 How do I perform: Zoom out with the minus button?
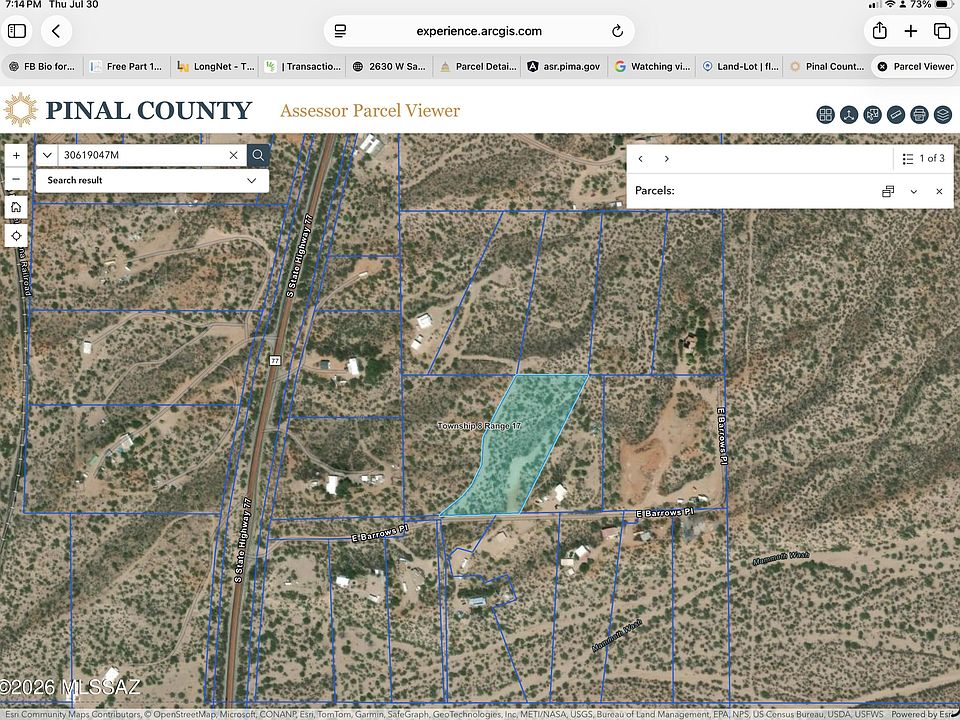coord(16,179)
